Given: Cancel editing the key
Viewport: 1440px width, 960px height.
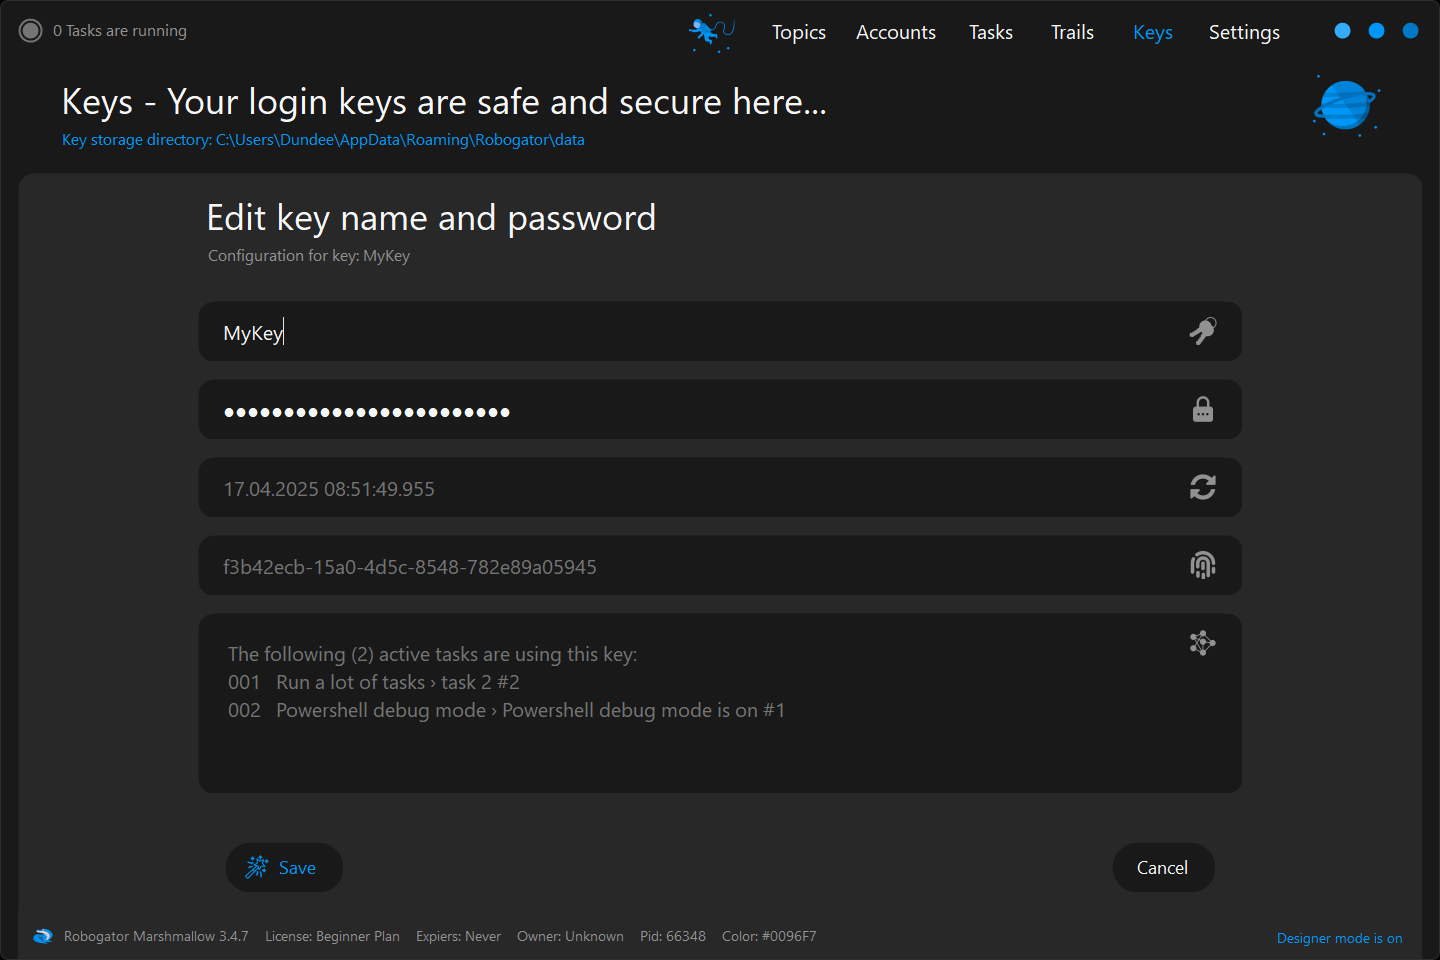Looking at the screenshot, I should coord(1162,867).
